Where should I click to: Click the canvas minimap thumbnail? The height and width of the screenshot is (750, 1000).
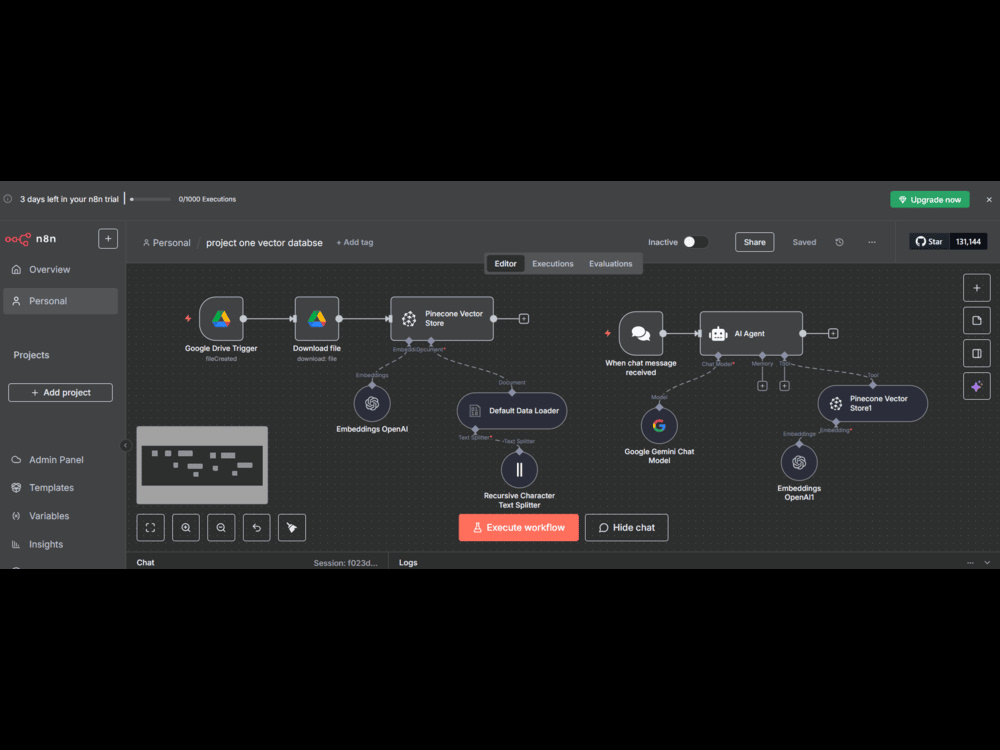(202, 465)
